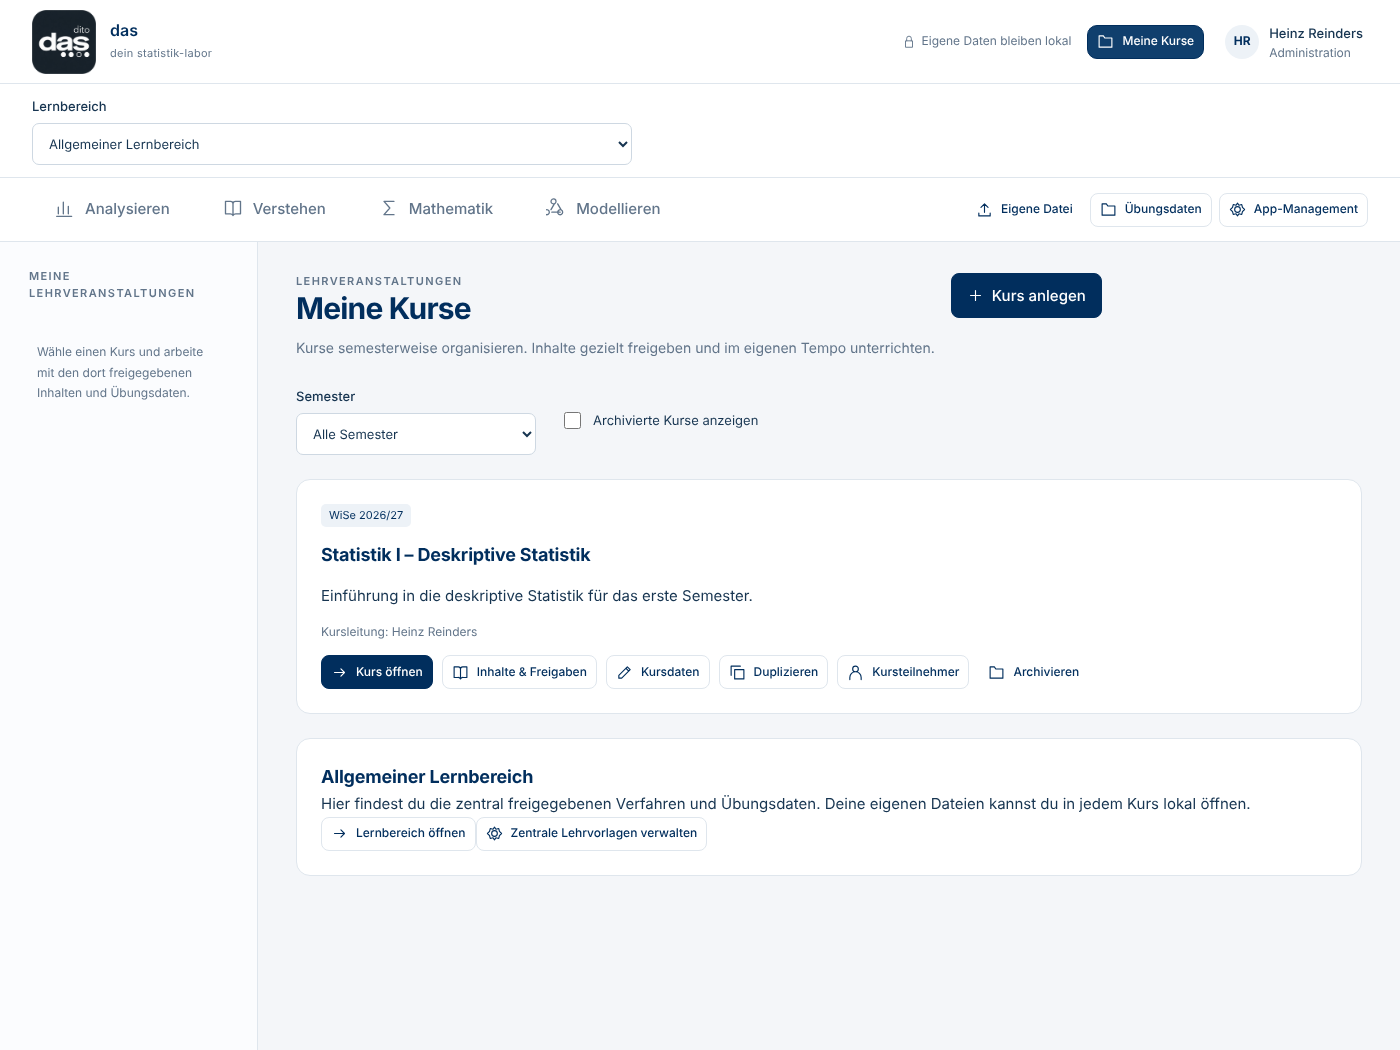Open the course via 'Kurs öffnen'
This screenshot has width=1400, height=1050.
pyautogui.click(x=377, y=672)
